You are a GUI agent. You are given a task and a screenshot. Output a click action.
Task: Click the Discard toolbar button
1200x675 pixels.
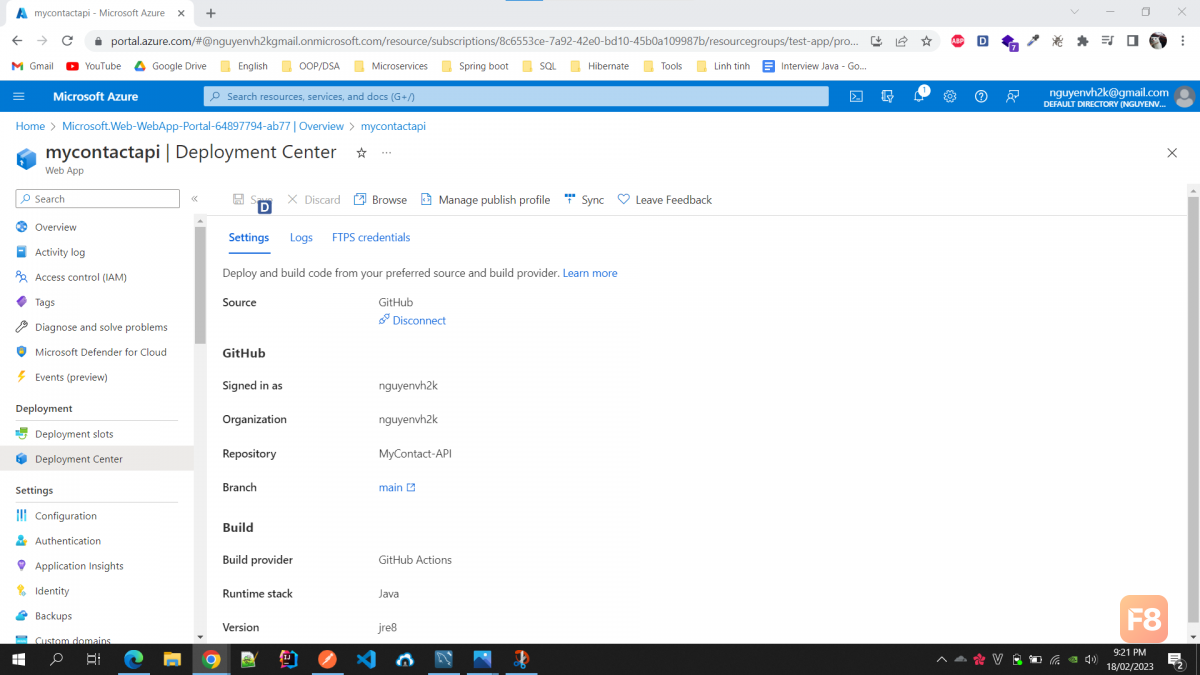[x=314, y=200]
